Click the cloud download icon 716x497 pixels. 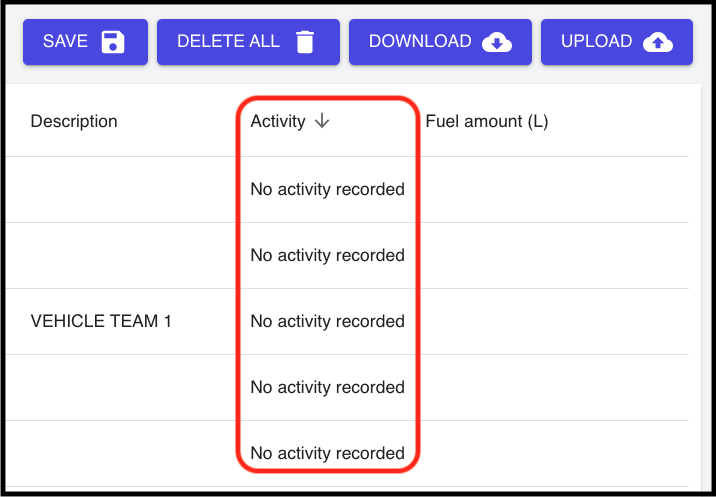coord(497,42)
